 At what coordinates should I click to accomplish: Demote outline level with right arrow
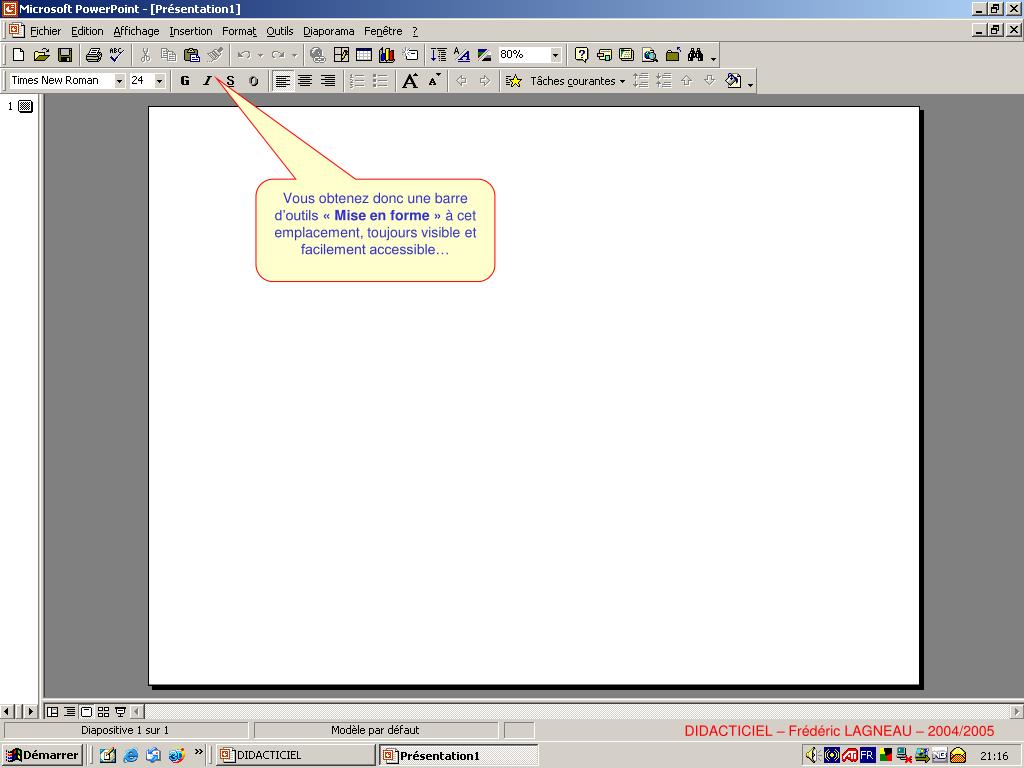(x=485, y=81)
